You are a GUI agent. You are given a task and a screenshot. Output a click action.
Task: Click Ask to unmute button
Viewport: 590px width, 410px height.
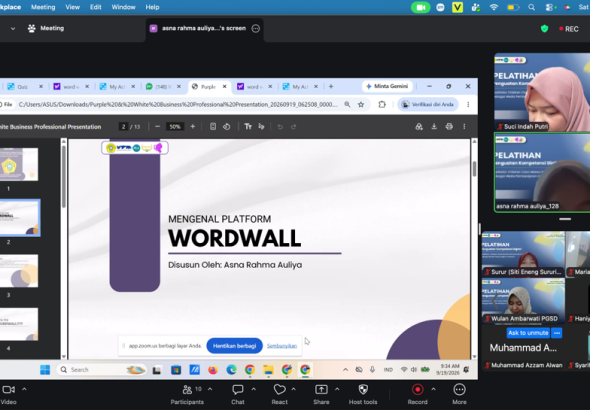coord(528,333)
